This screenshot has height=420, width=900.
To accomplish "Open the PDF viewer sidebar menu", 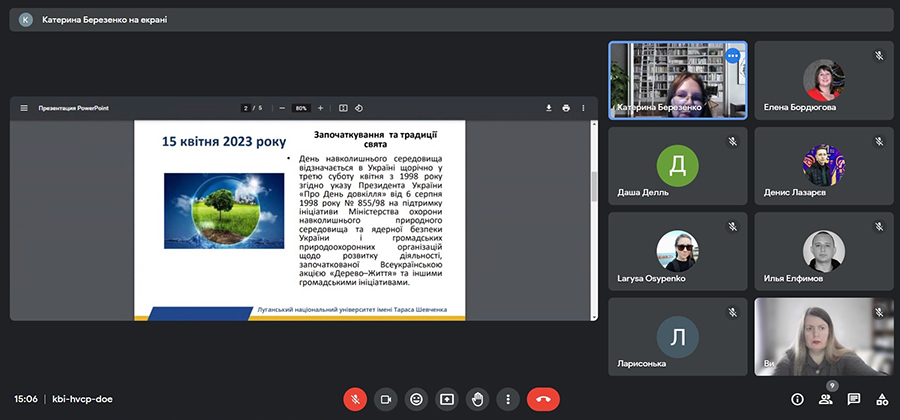I will click(x=24, y=108).
